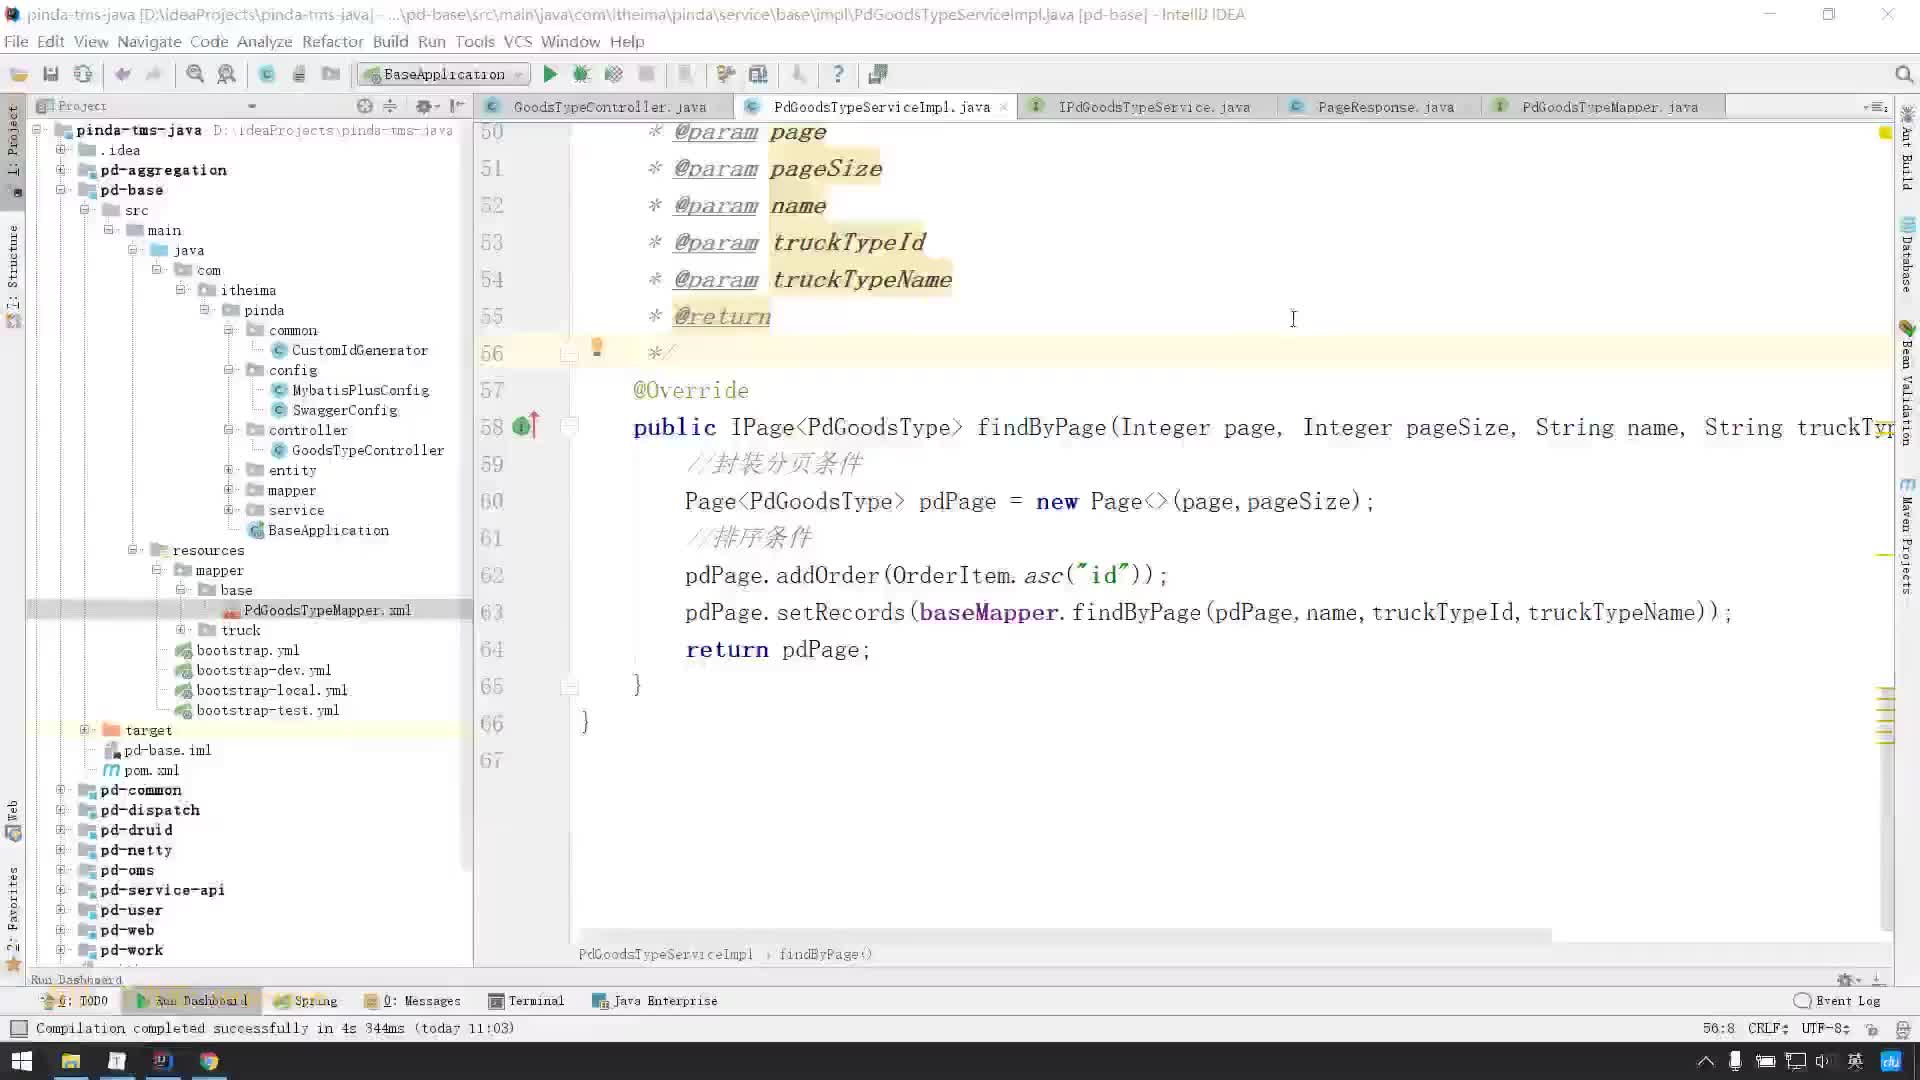This screenshot has height=1080, width=1920.
Task: Open the TODO tool window
Action: pyautogui.click(x=75, y=1001)
